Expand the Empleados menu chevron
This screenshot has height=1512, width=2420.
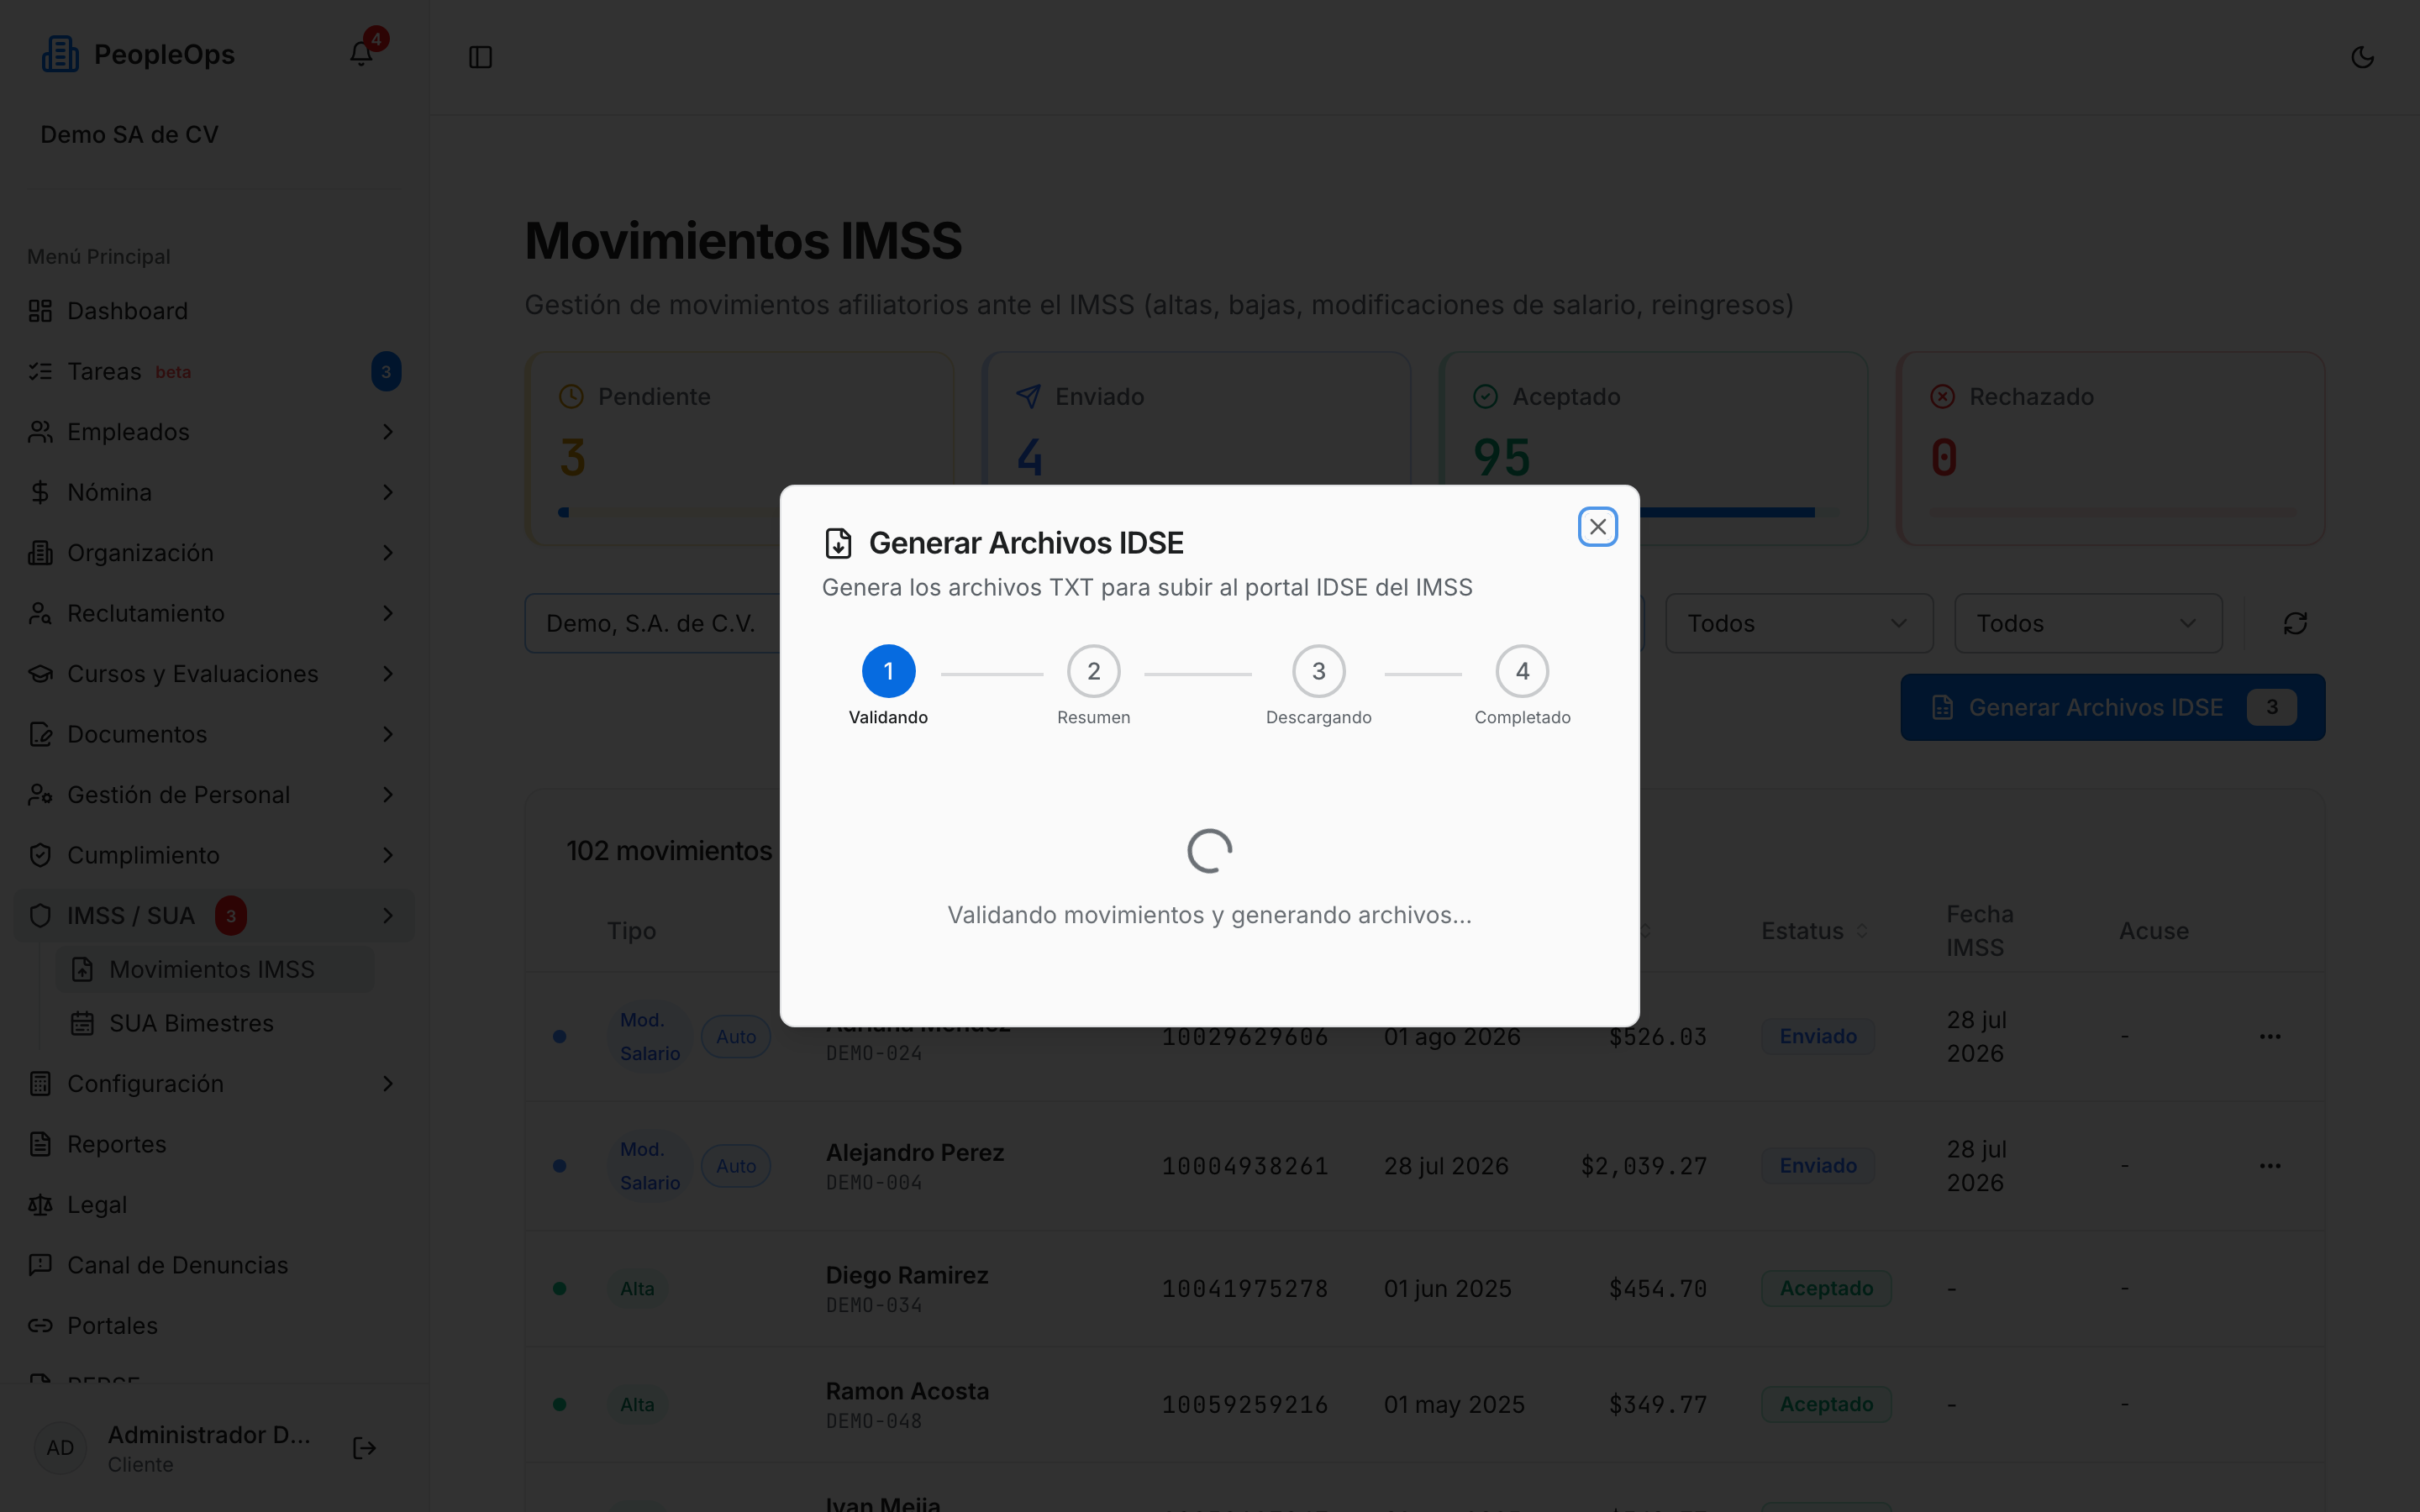coord(388,432)
